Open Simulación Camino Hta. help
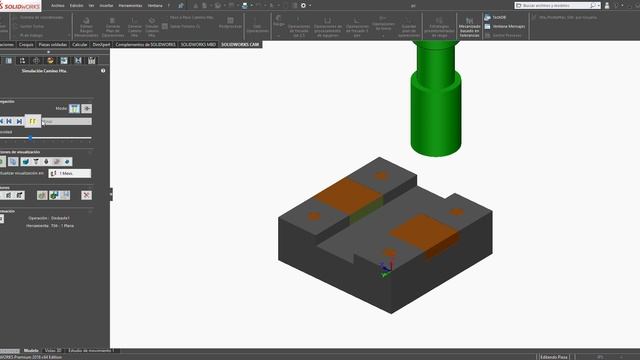Viewport: 640px width, 360px height. pos(103,71)
